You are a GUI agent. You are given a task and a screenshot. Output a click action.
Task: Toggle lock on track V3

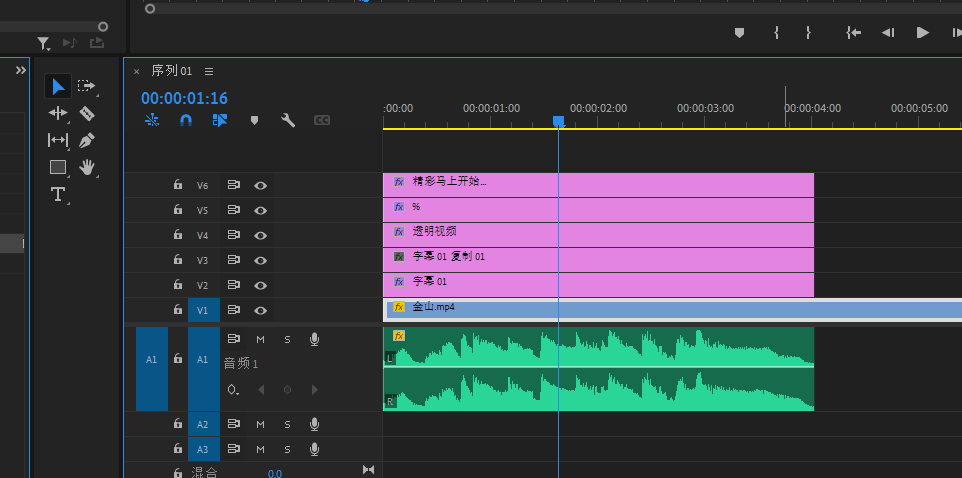pos(177,260)
